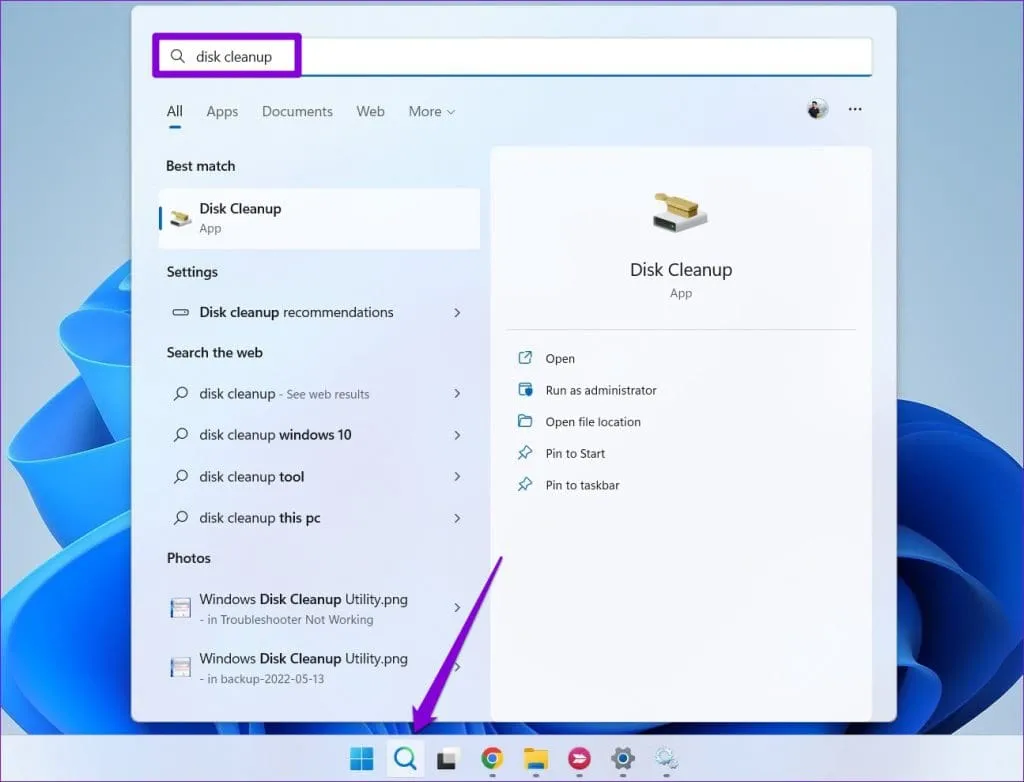Viewport: 1024px width, 782px height.
Task: Open the Settings gear icon in taskbar
Action: click(x=622, y=759)
